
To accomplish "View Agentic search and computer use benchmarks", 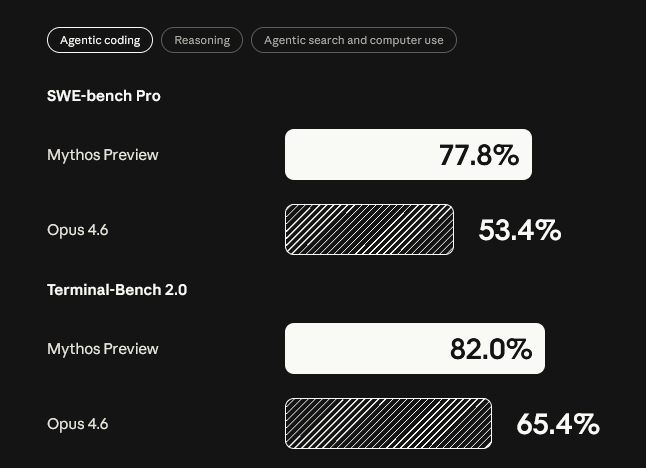I will pos(353,40).
